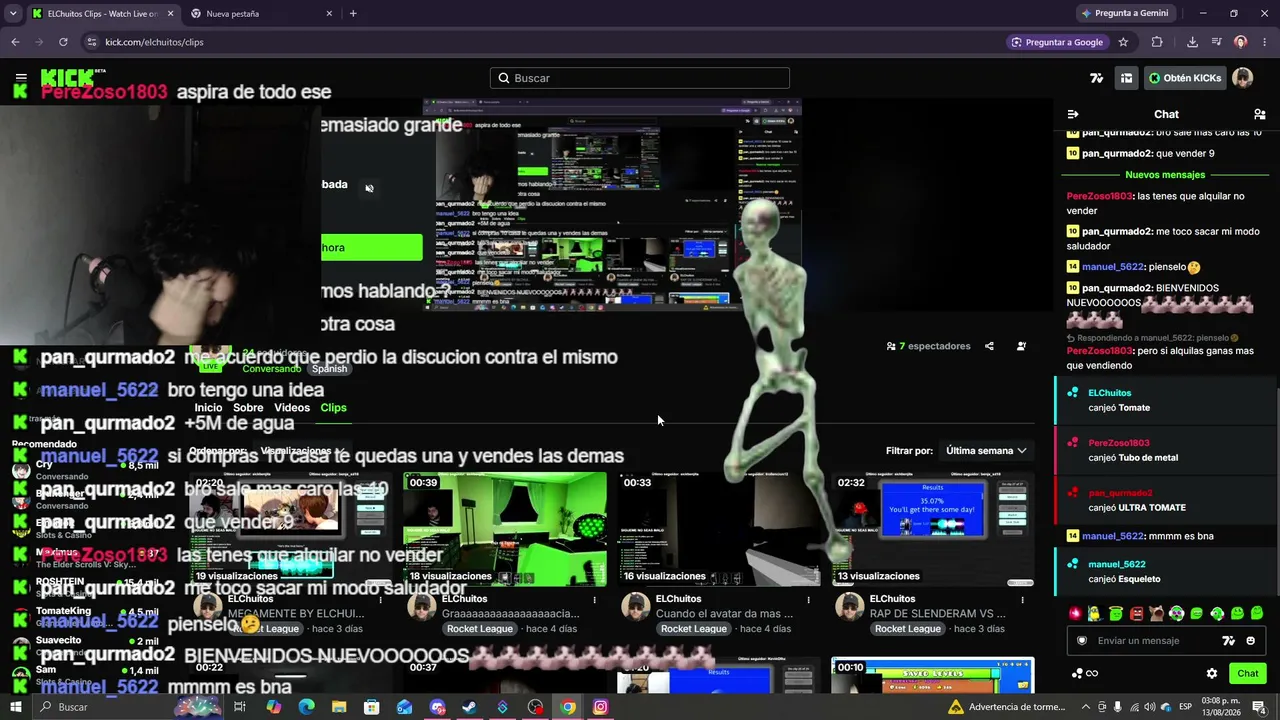This screenshot has width=1280, height=720.
Task: Click the Chrome address bar URL
Action: [154, 42]
